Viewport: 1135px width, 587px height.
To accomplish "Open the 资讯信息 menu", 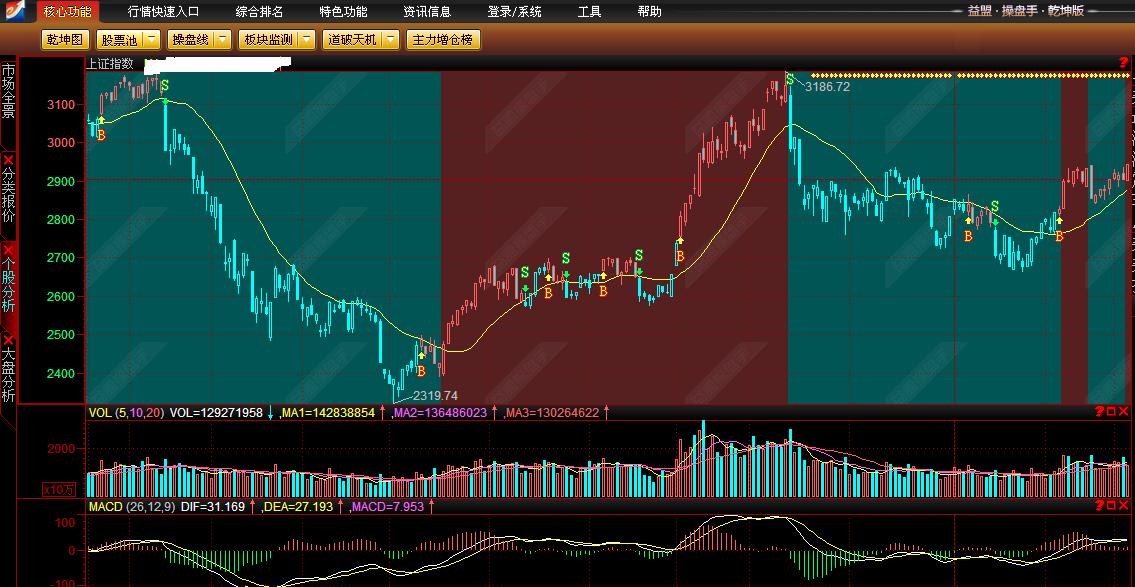I will pos(427,12).
